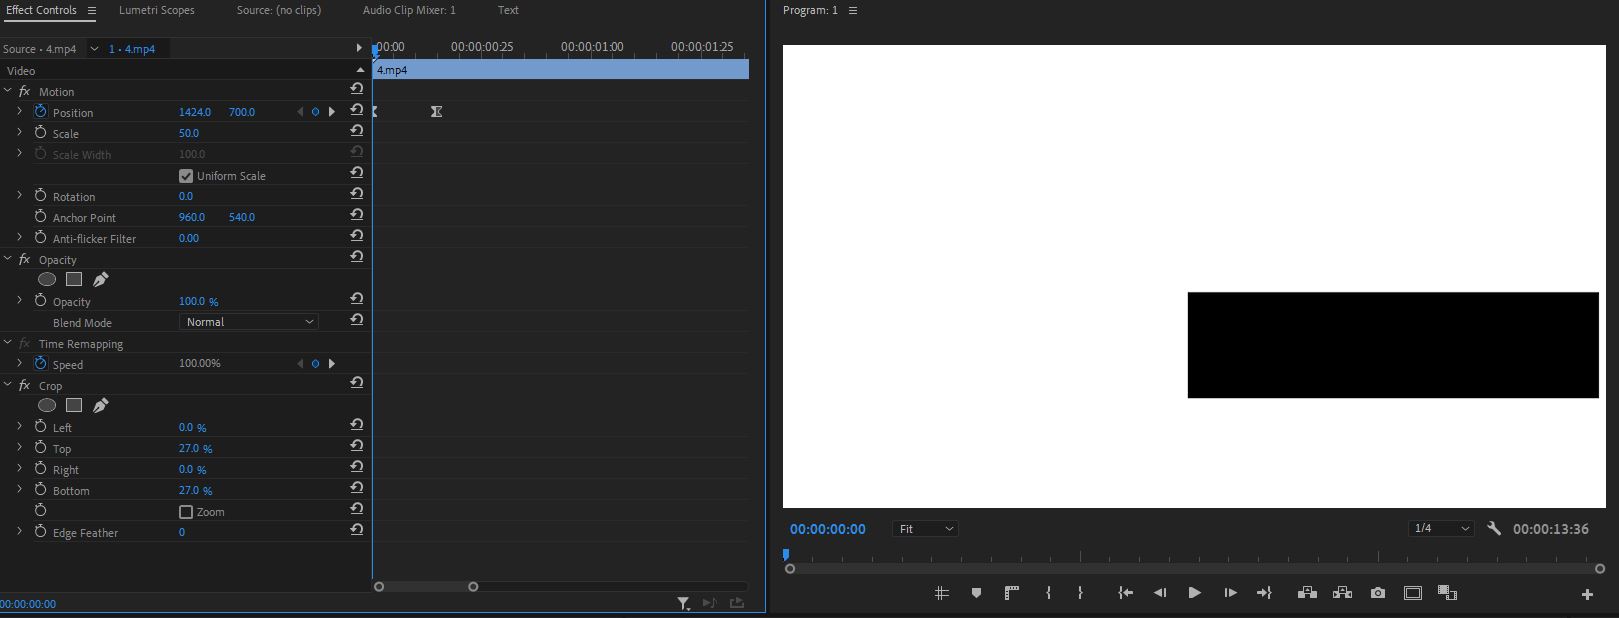Go to previous Speed keyframe

[299, 364]
